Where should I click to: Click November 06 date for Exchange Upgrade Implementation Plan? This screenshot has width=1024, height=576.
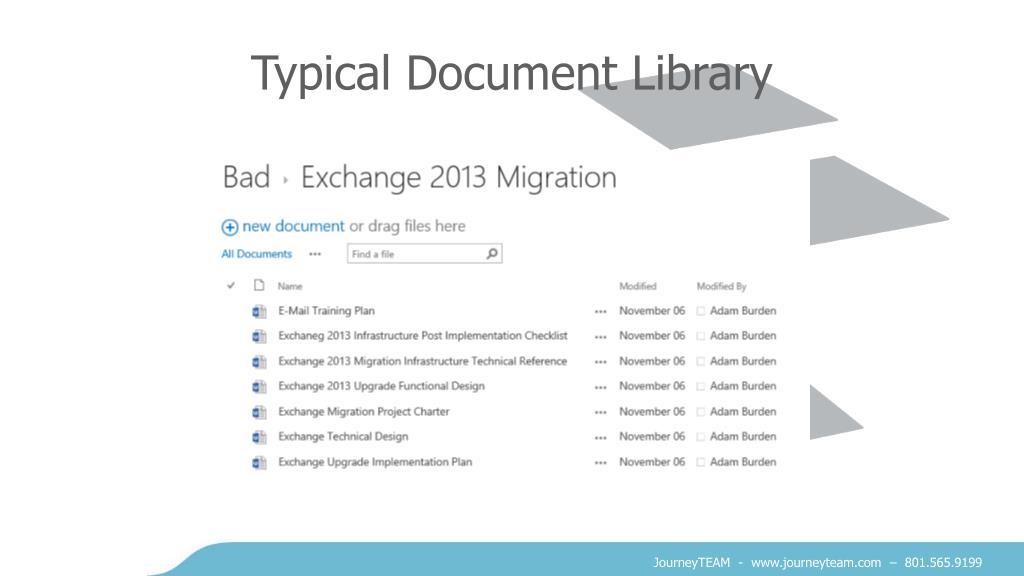pos(652,462)
